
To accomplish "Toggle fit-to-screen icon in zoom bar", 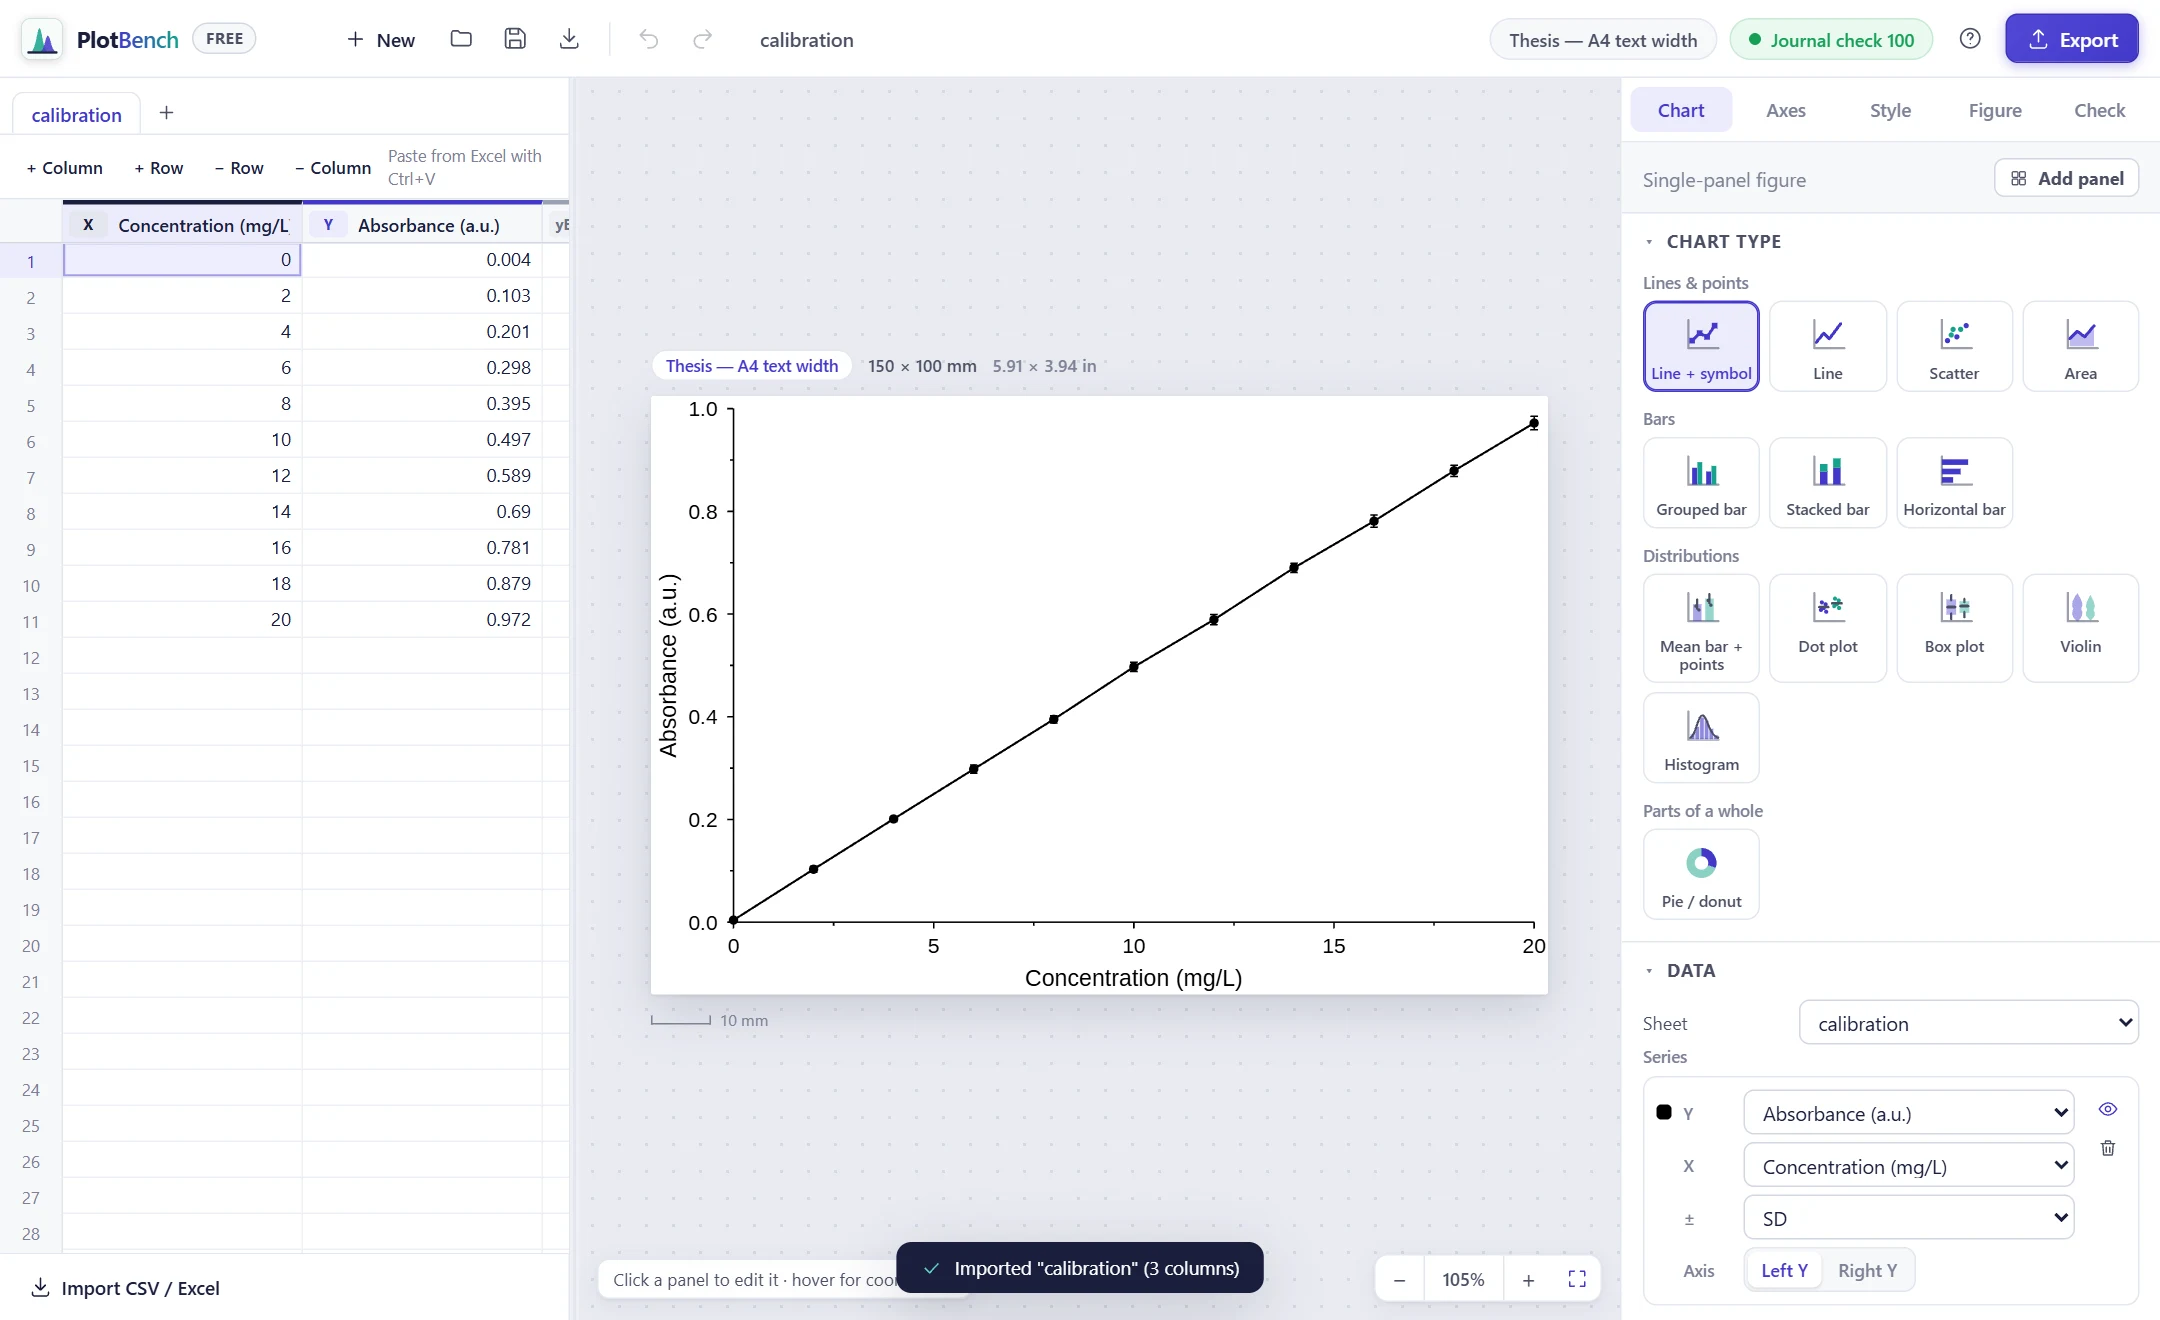I will coord(1577,1279).
